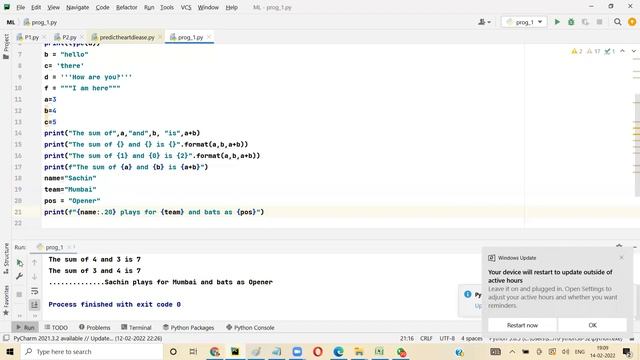Toggle soft-wrap in Run console
640x360 pixels.
tap(35, 291)
